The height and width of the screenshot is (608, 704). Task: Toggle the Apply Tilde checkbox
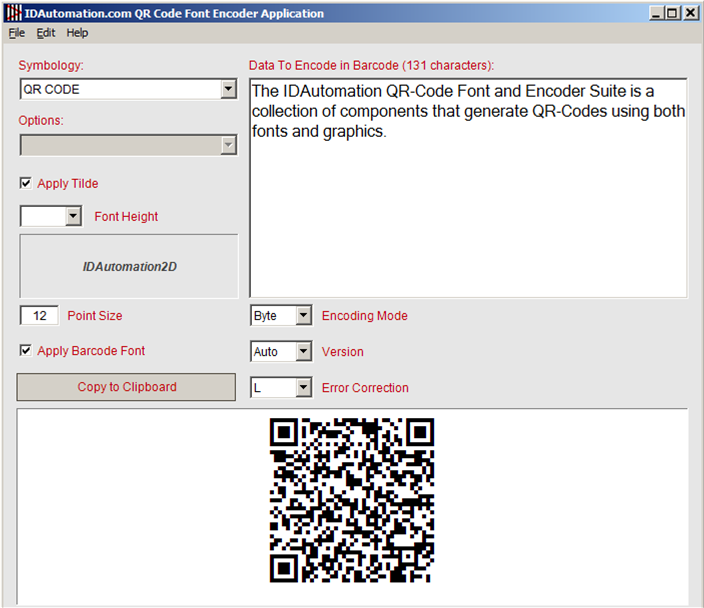26,183
